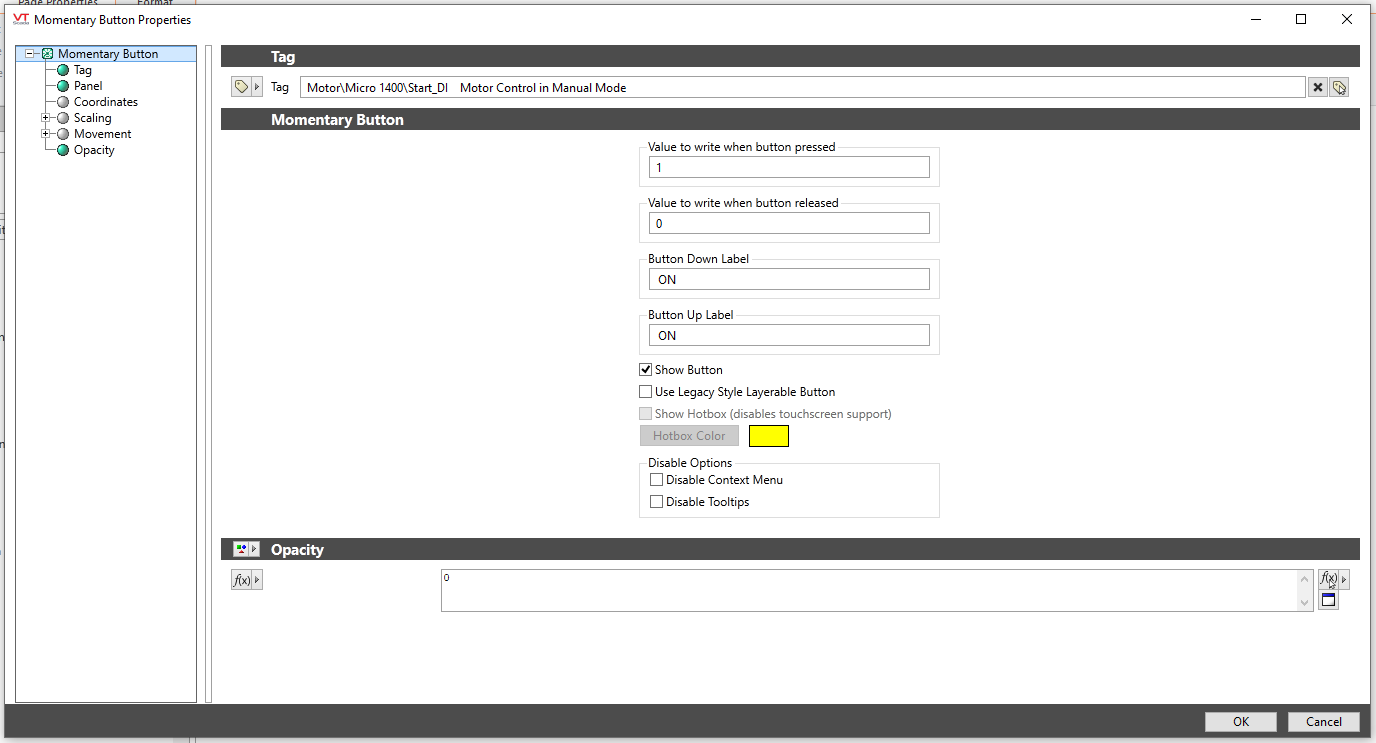
Task: Expand the Scaling tree node
Action: point(45,118)
